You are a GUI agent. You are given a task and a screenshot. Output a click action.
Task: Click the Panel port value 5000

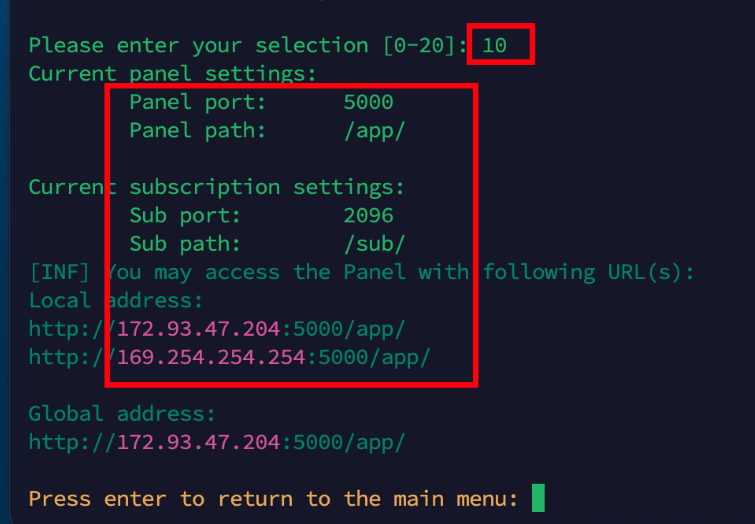click(368, 102)
